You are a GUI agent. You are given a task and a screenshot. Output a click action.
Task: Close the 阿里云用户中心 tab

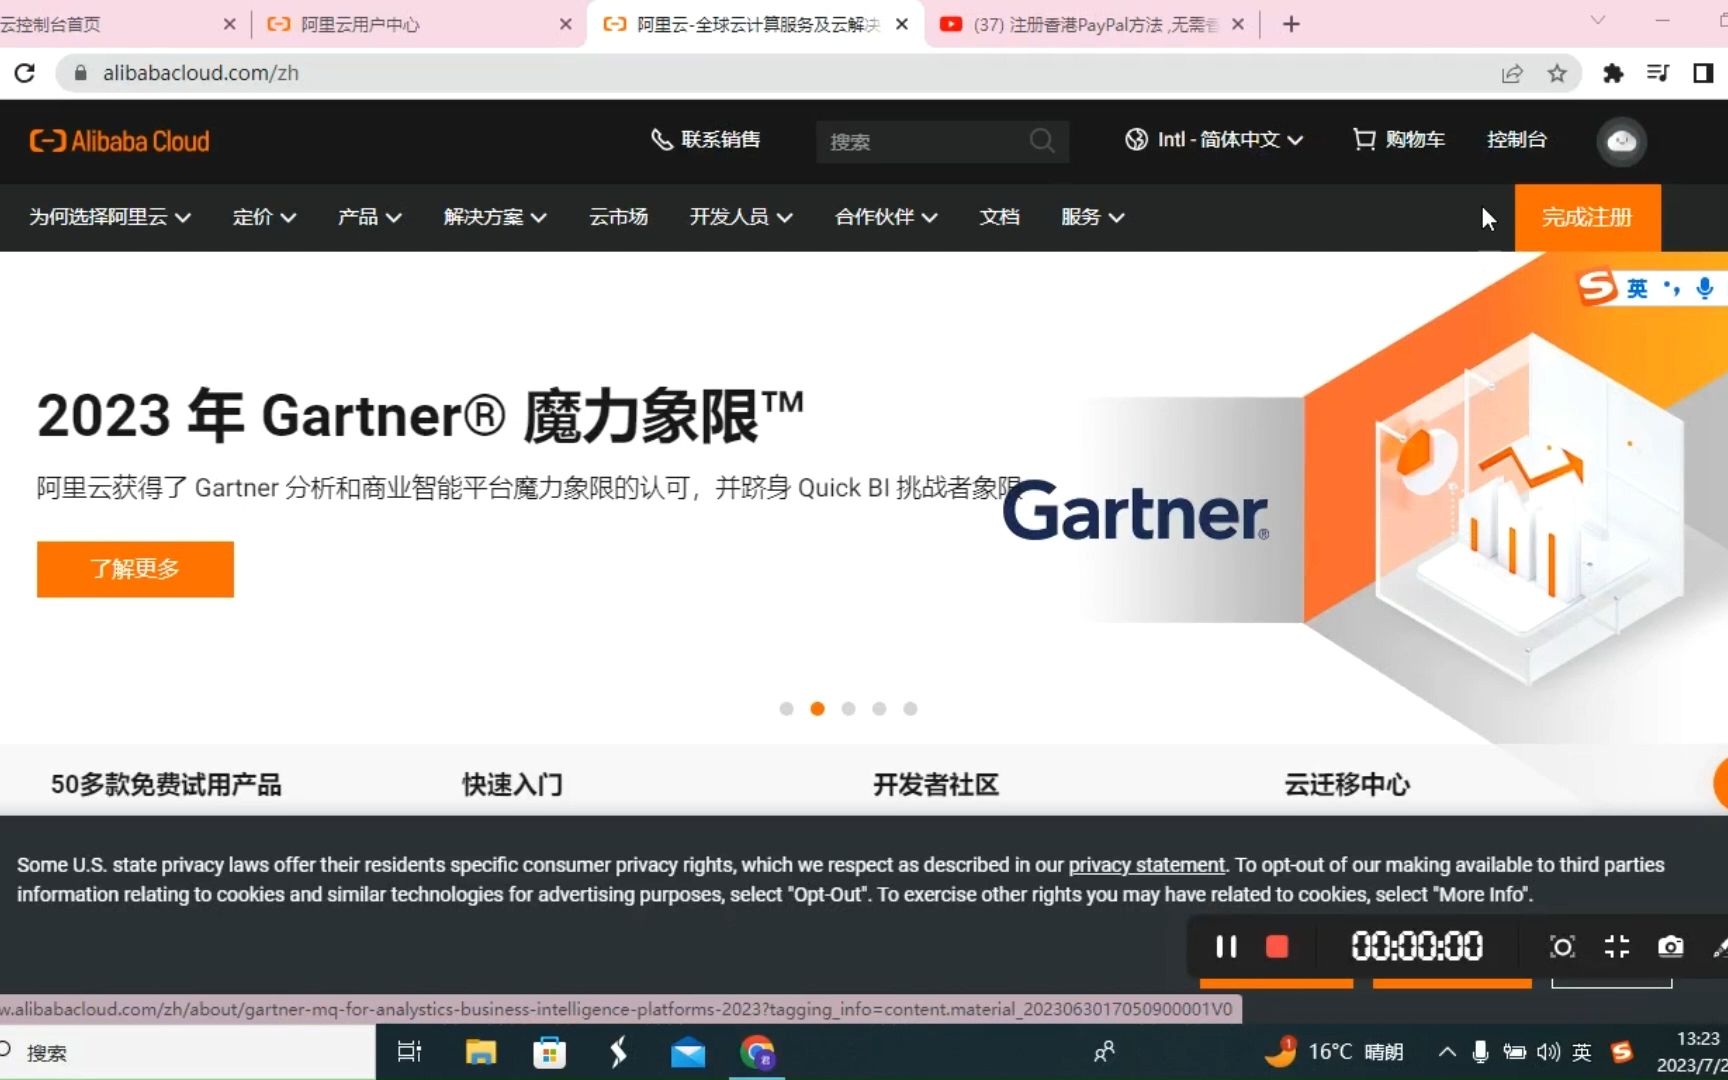[x=565, y=24]
